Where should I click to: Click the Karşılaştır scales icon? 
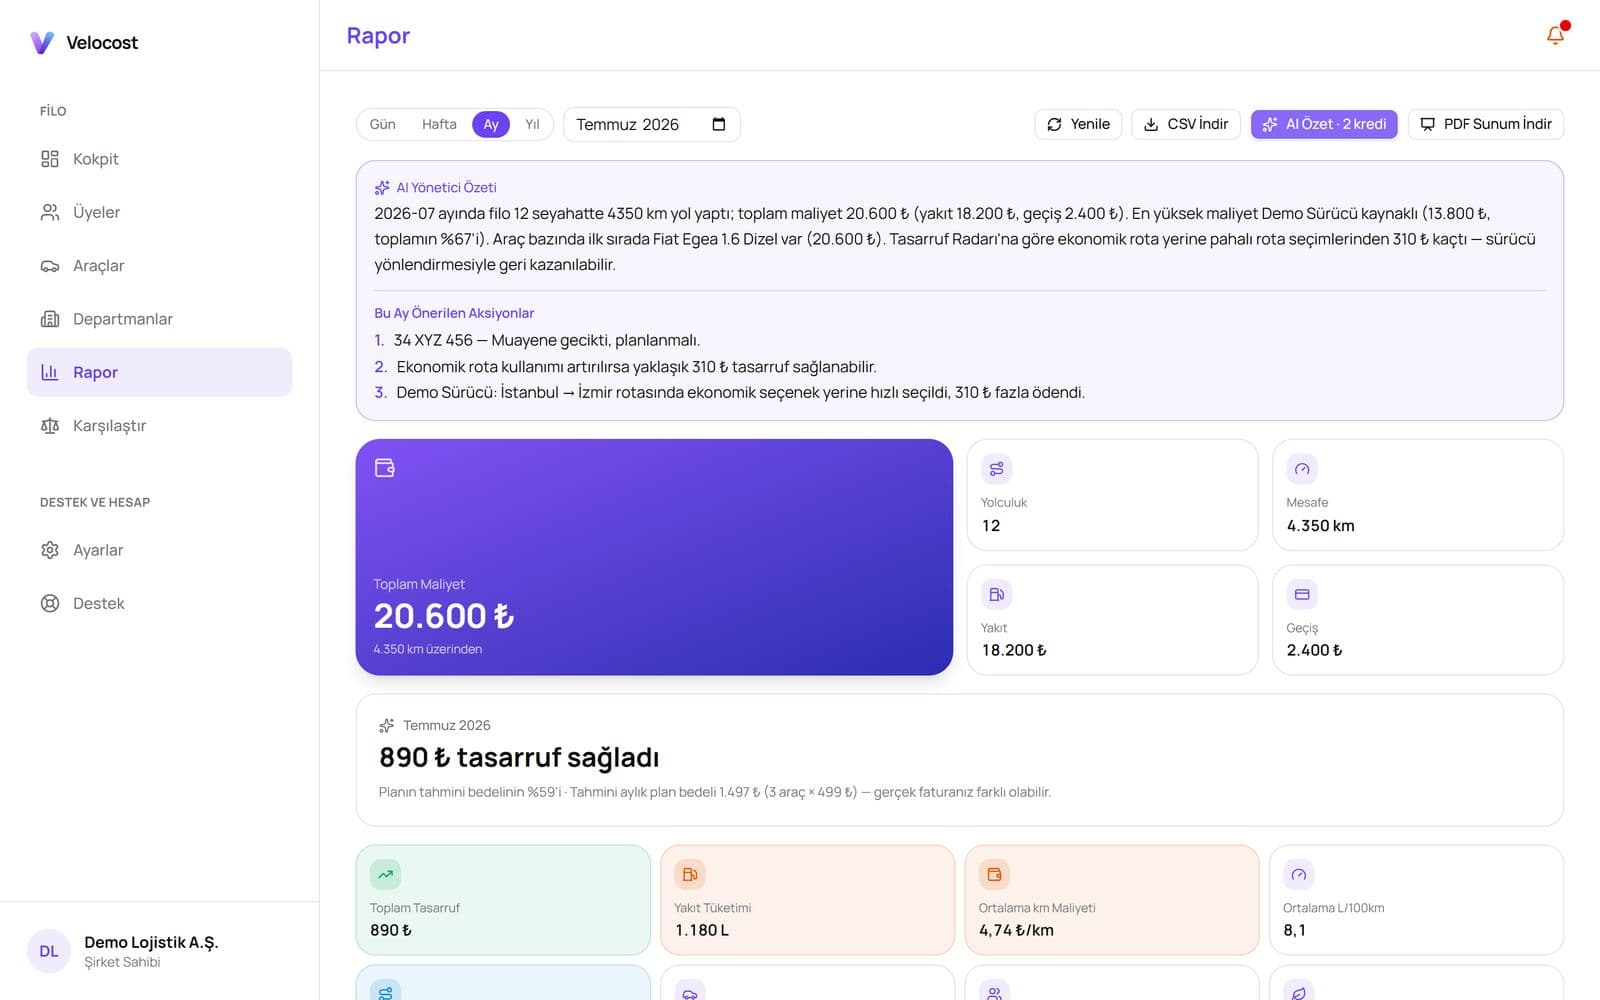click(x=50, y=426)
